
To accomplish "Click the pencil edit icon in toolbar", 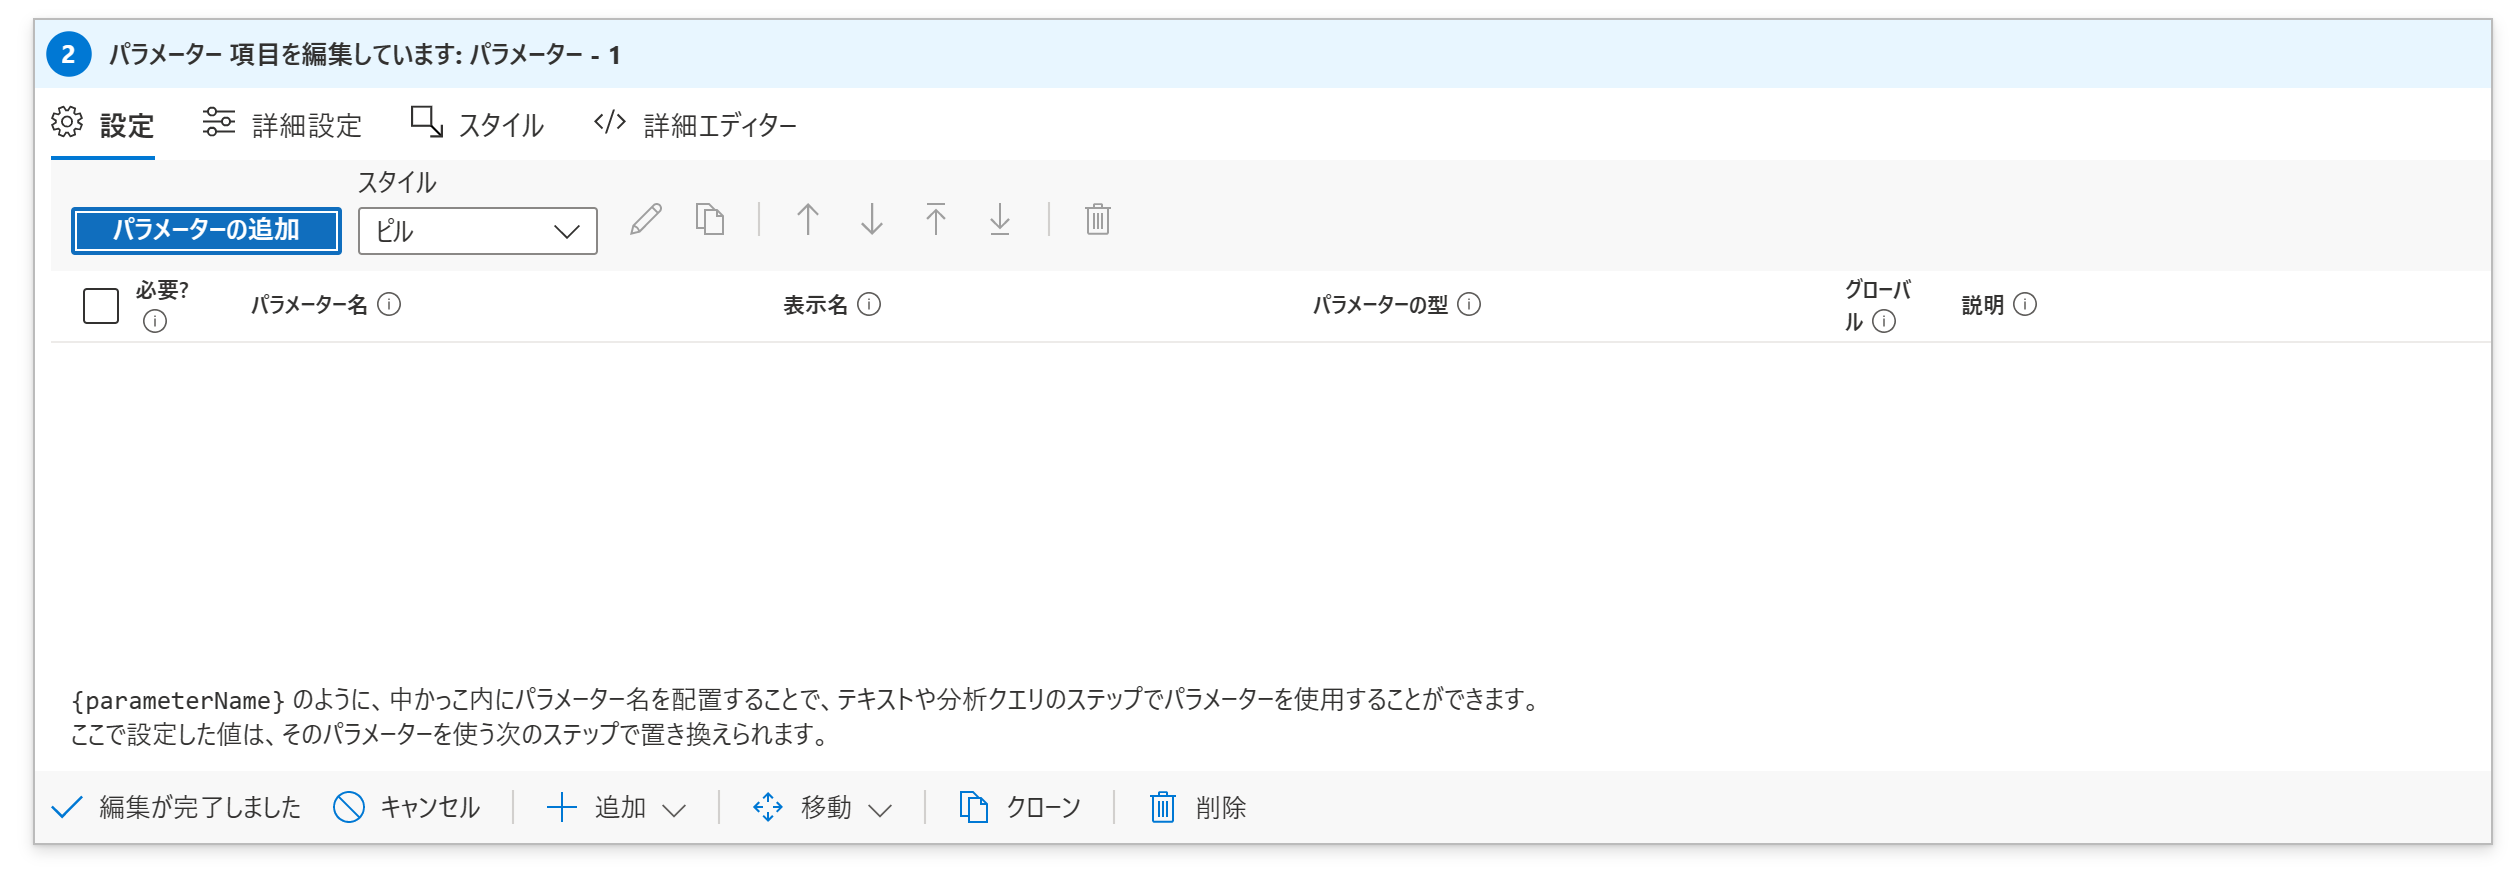I will [x=646, y=219].
